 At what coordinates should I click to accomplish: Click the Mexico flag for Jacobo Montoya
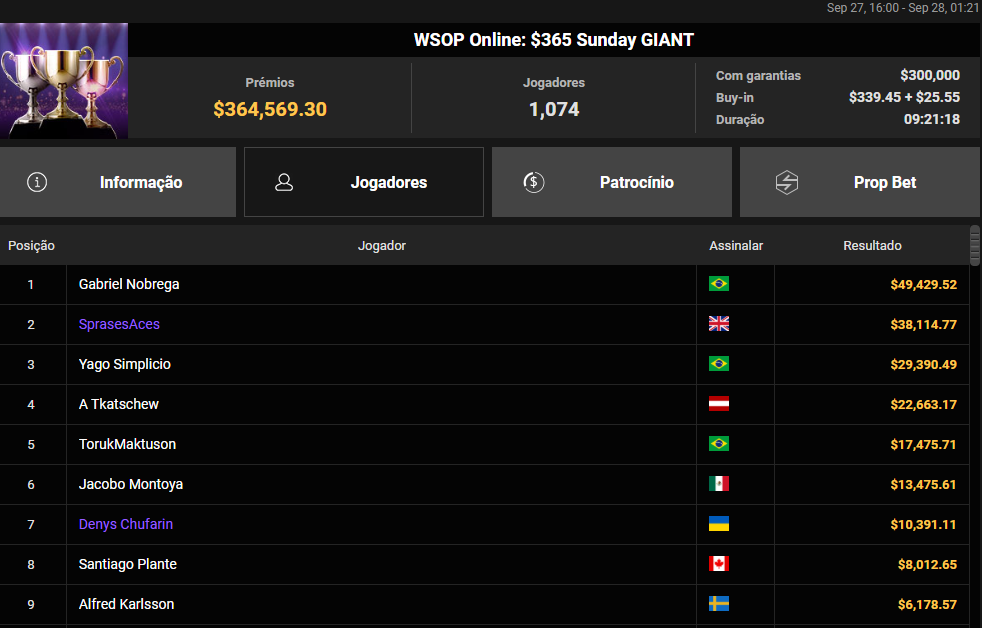tap(718, 484)
